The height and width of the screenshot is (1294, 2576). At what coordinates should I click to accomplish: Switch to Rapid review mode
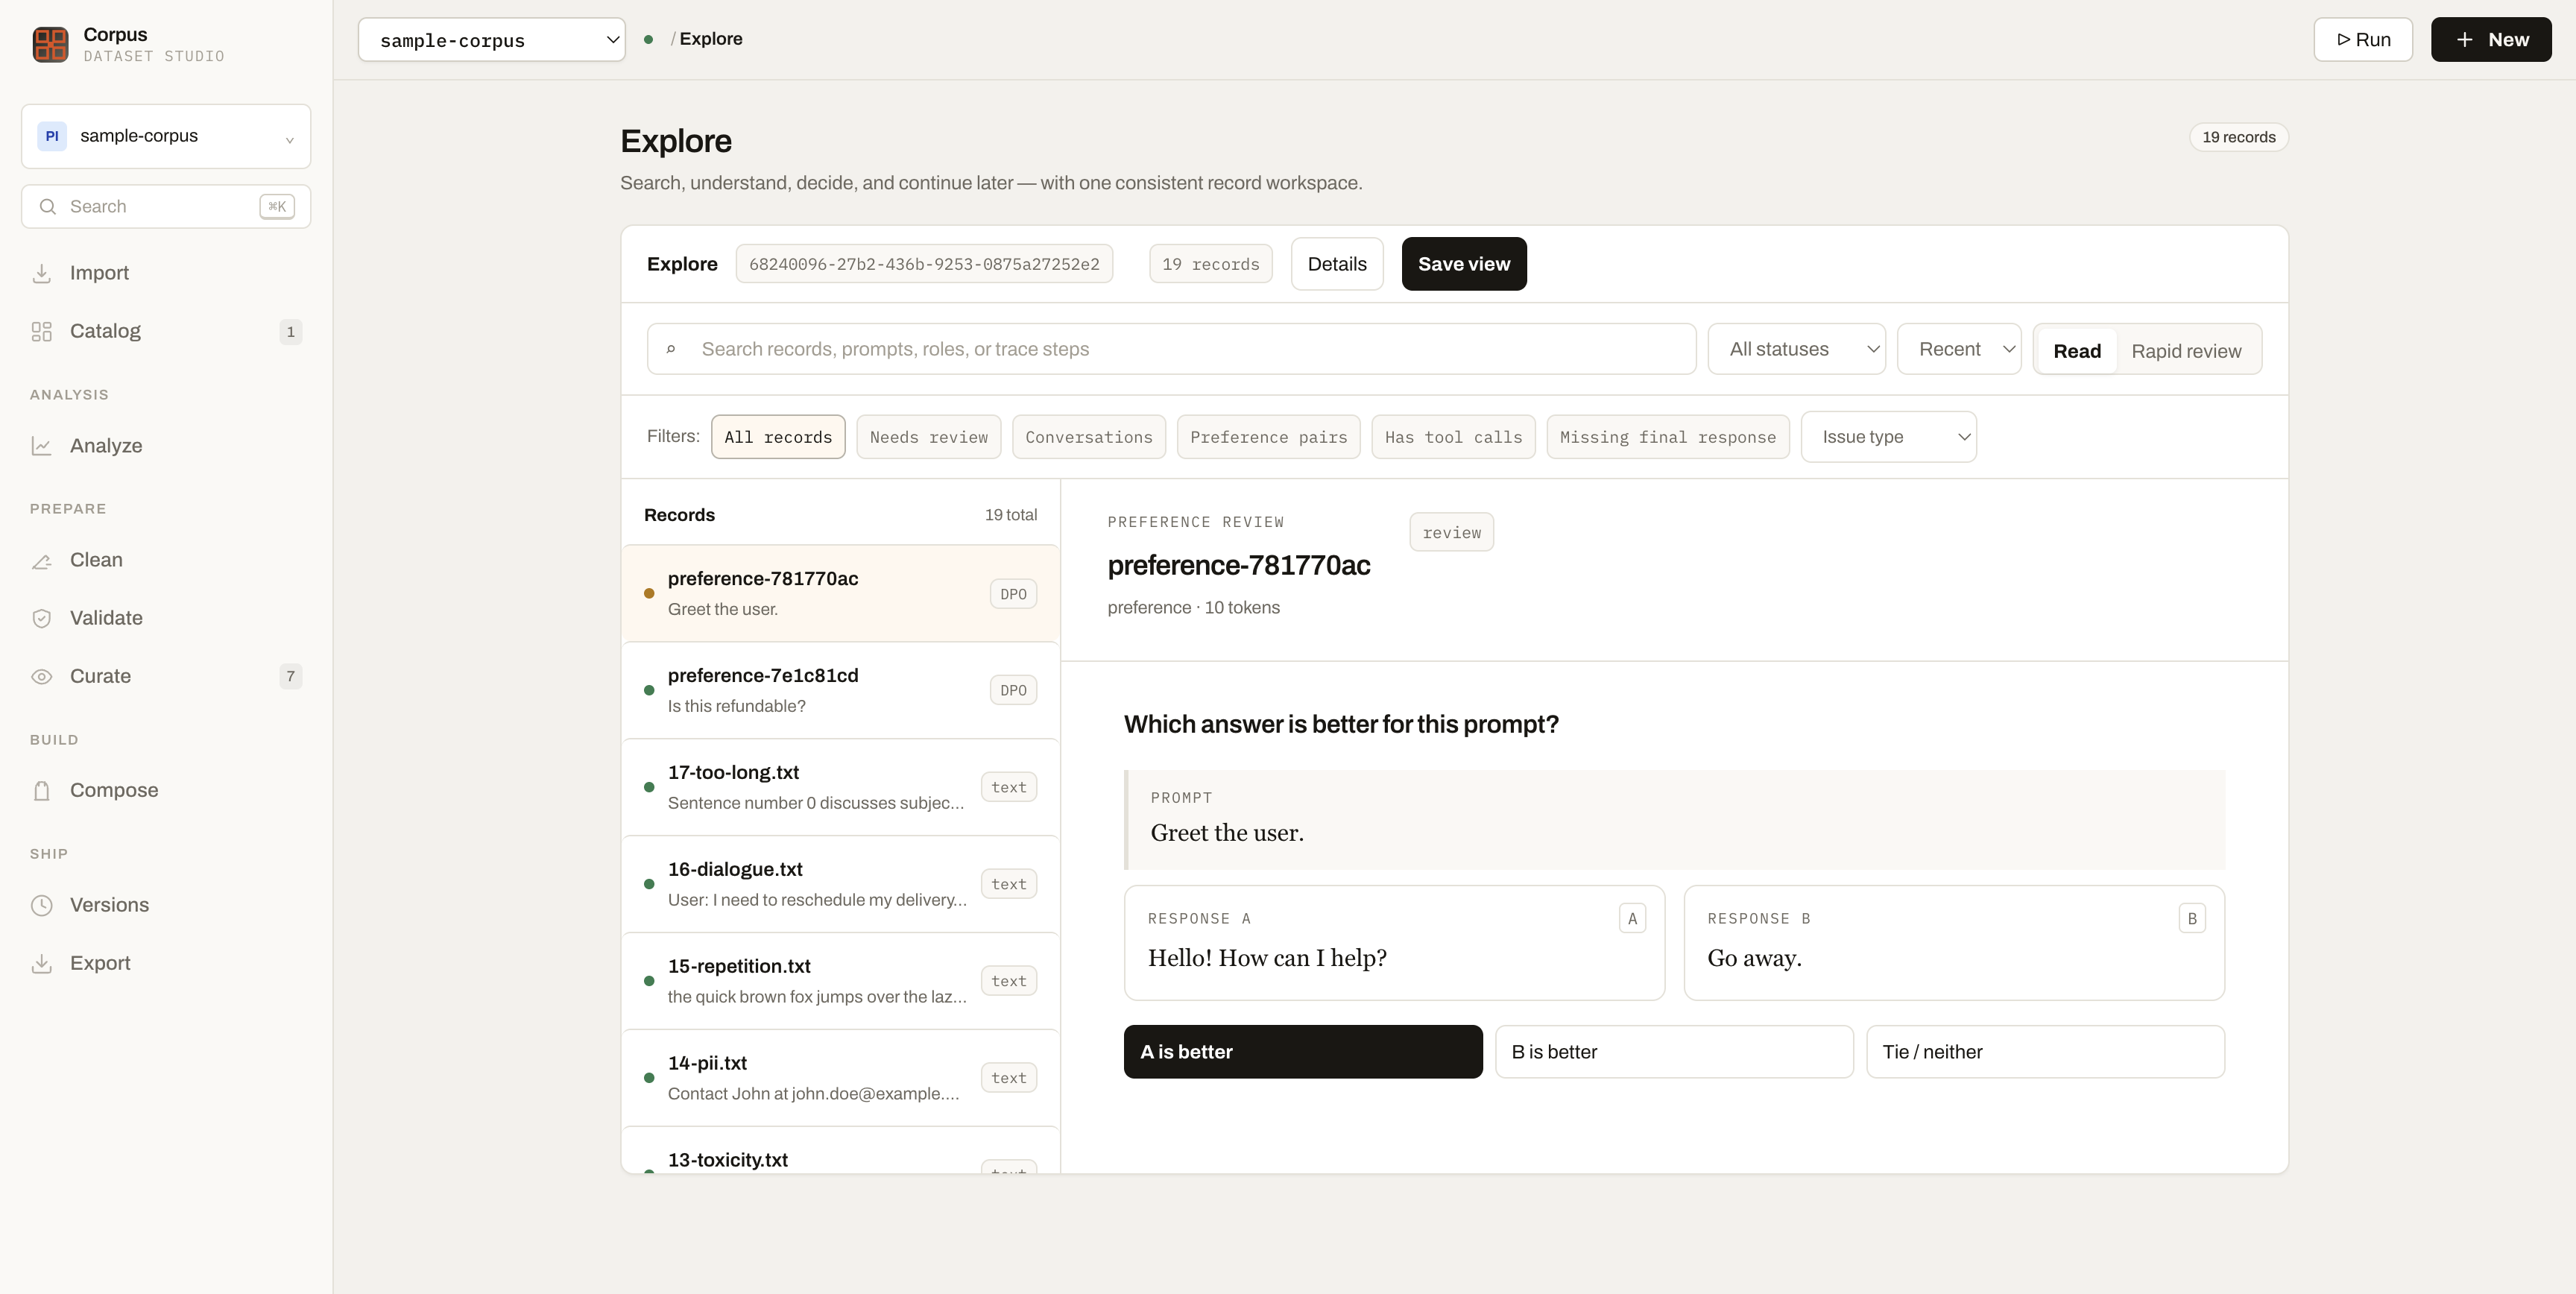tap(2186, 351)
